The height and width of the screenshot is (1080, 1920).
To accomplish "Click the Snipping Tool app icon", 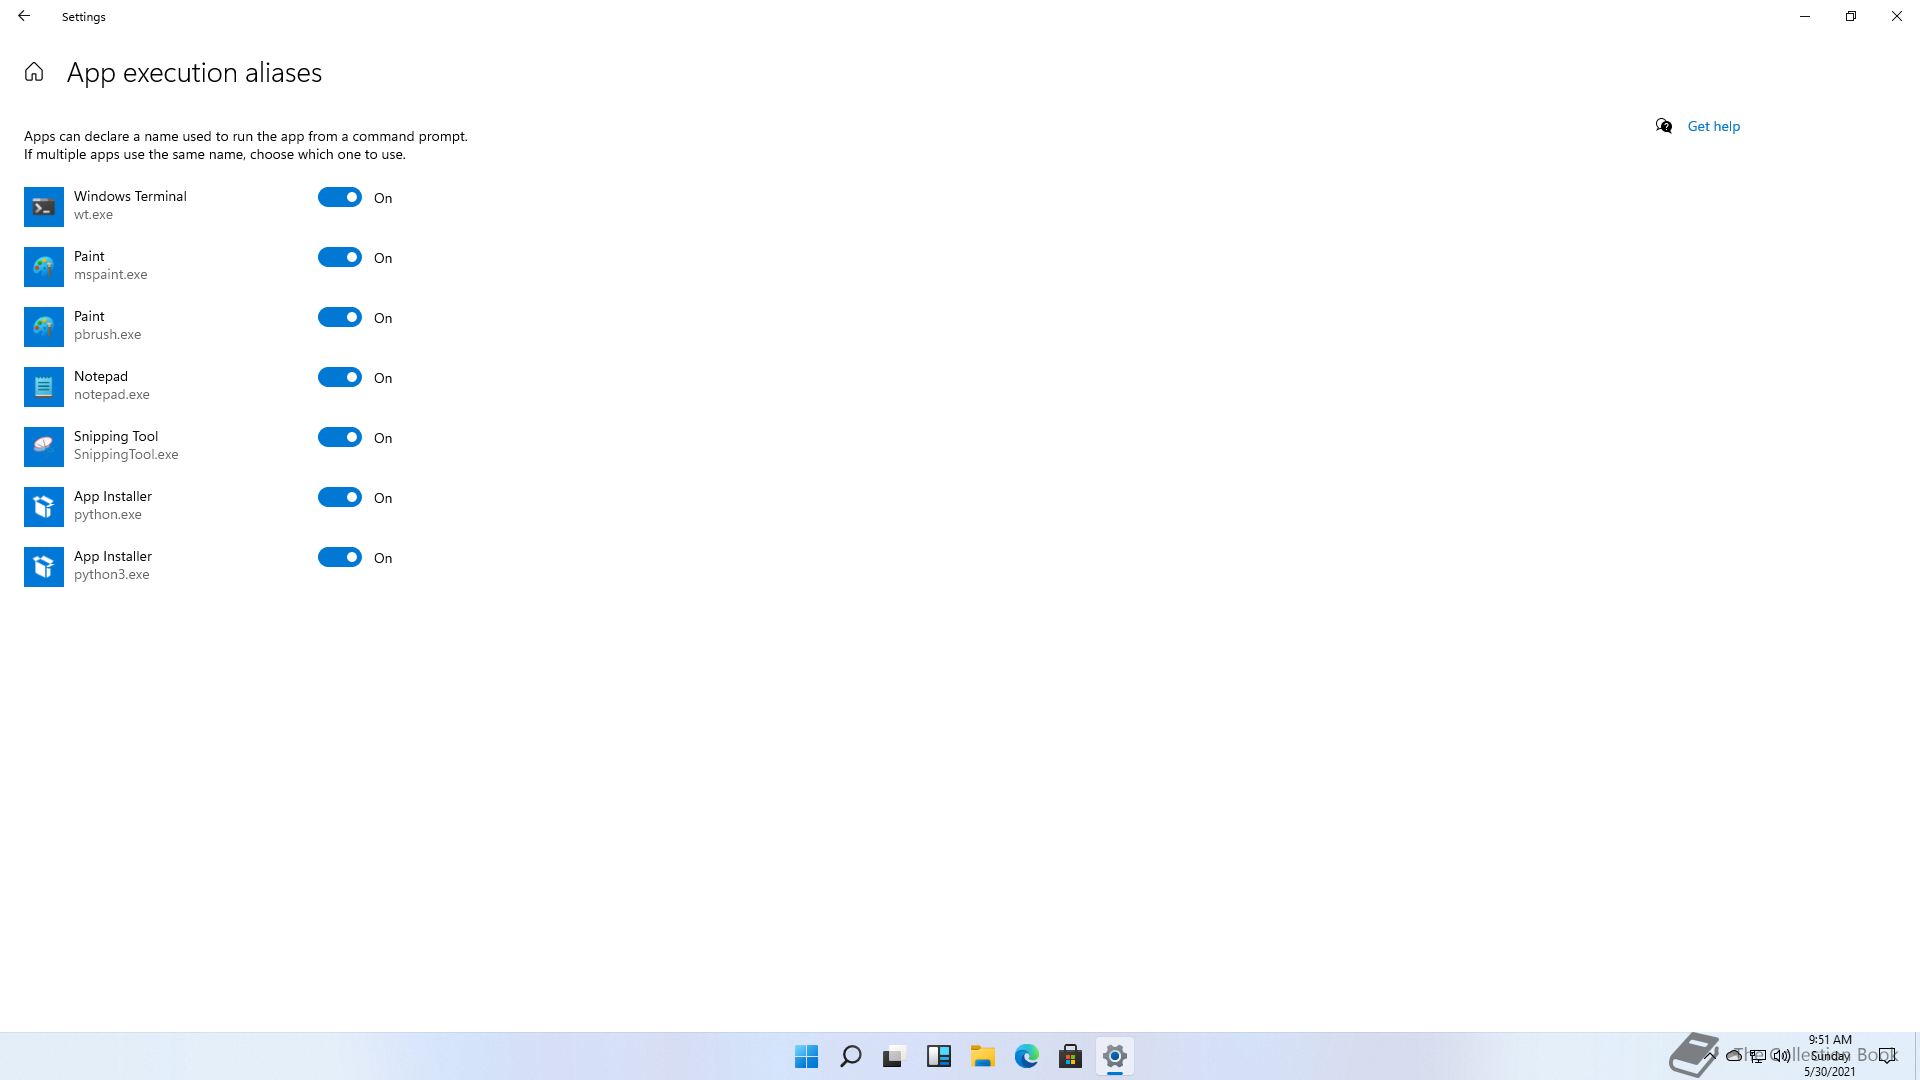I will click(44, 447).
